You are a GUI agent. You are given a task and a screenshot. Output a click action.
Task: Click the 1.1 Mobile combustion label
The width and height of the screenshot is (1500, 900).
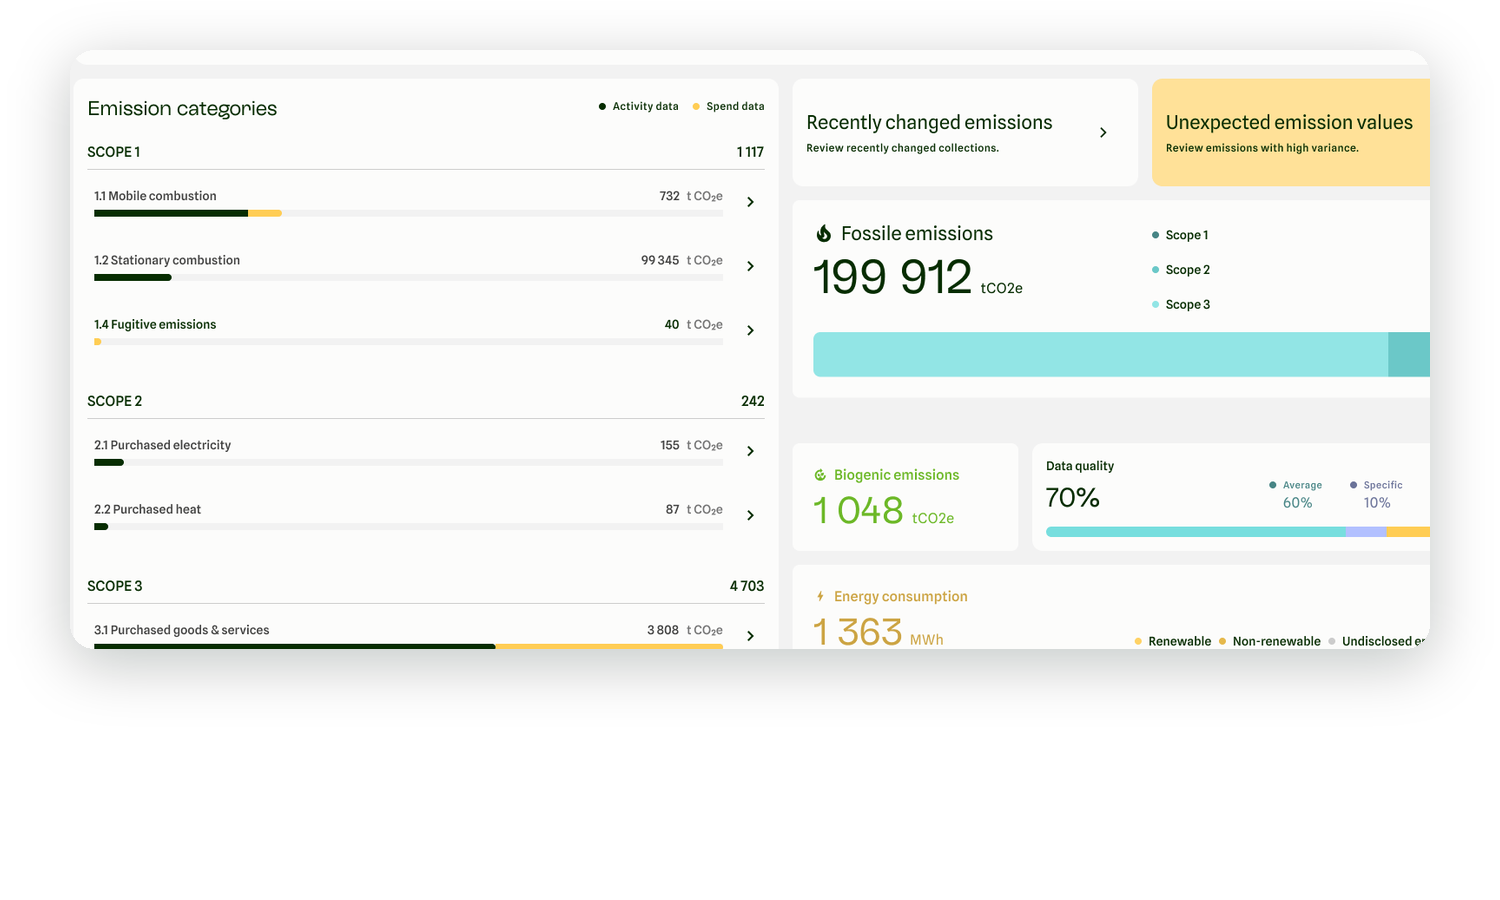[x=155, y=196]
